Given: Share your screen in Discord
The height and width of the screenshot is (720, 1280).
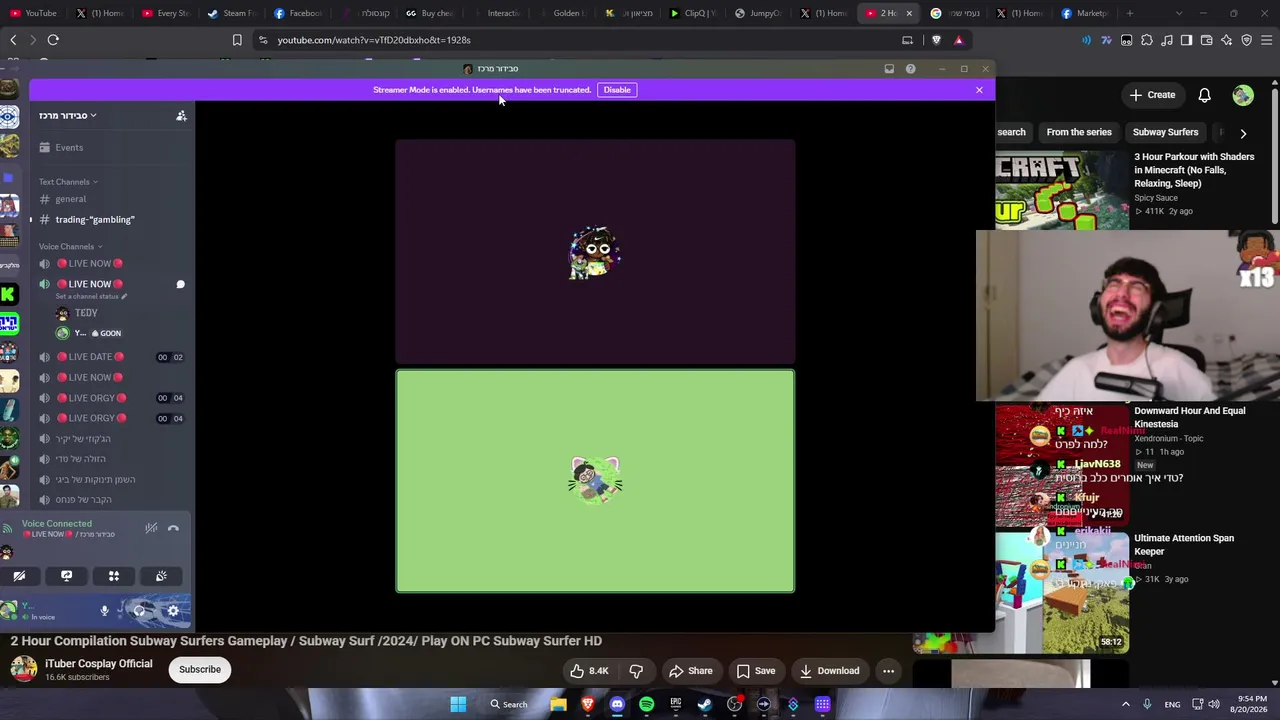Looking at the screenshot, I should [x=66, y=576].
